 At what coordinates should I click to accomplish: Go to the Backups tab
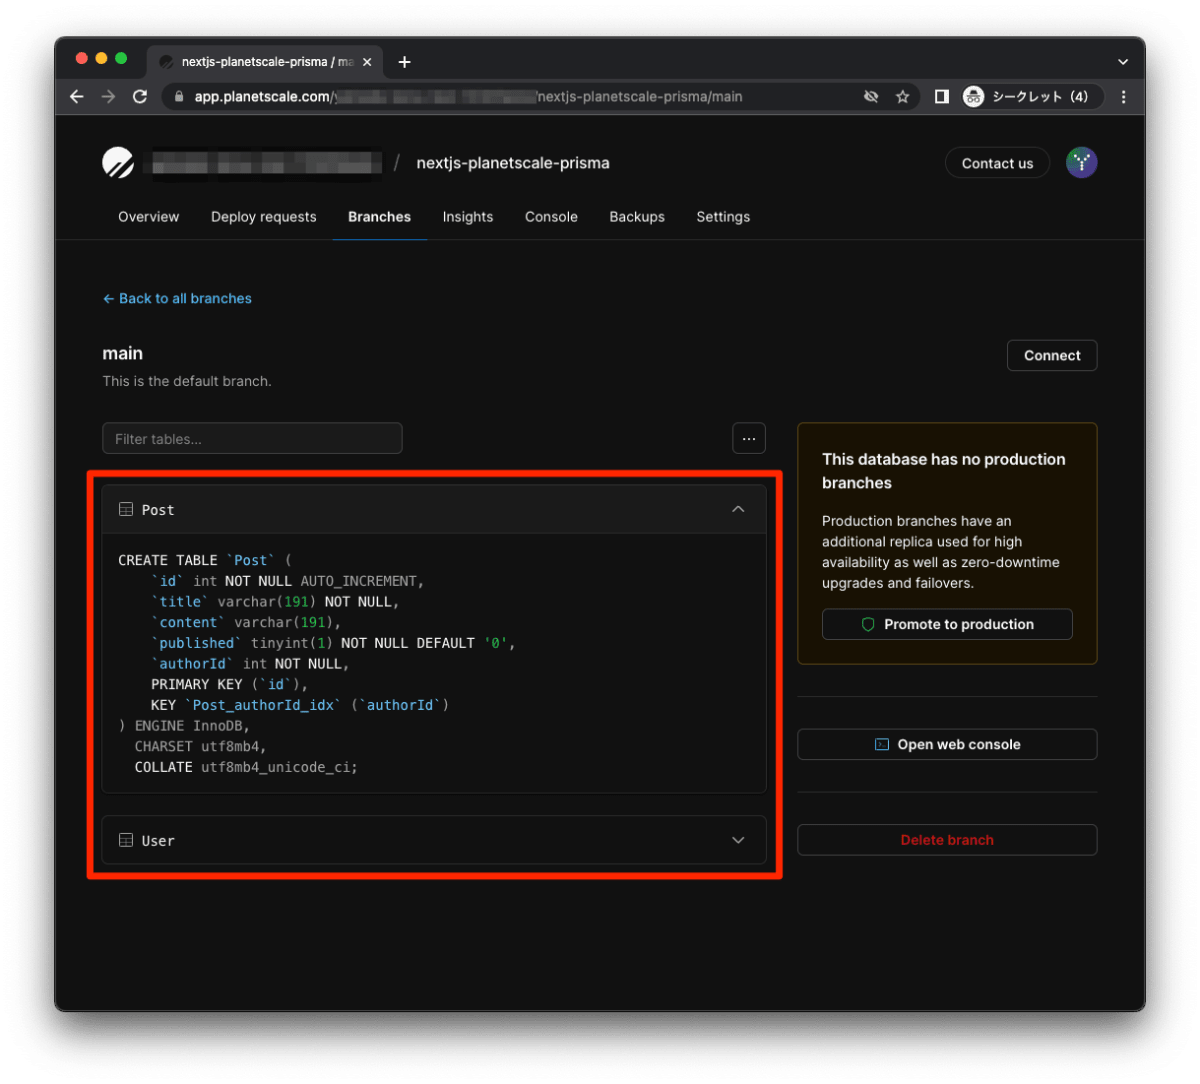coord(637,217)
